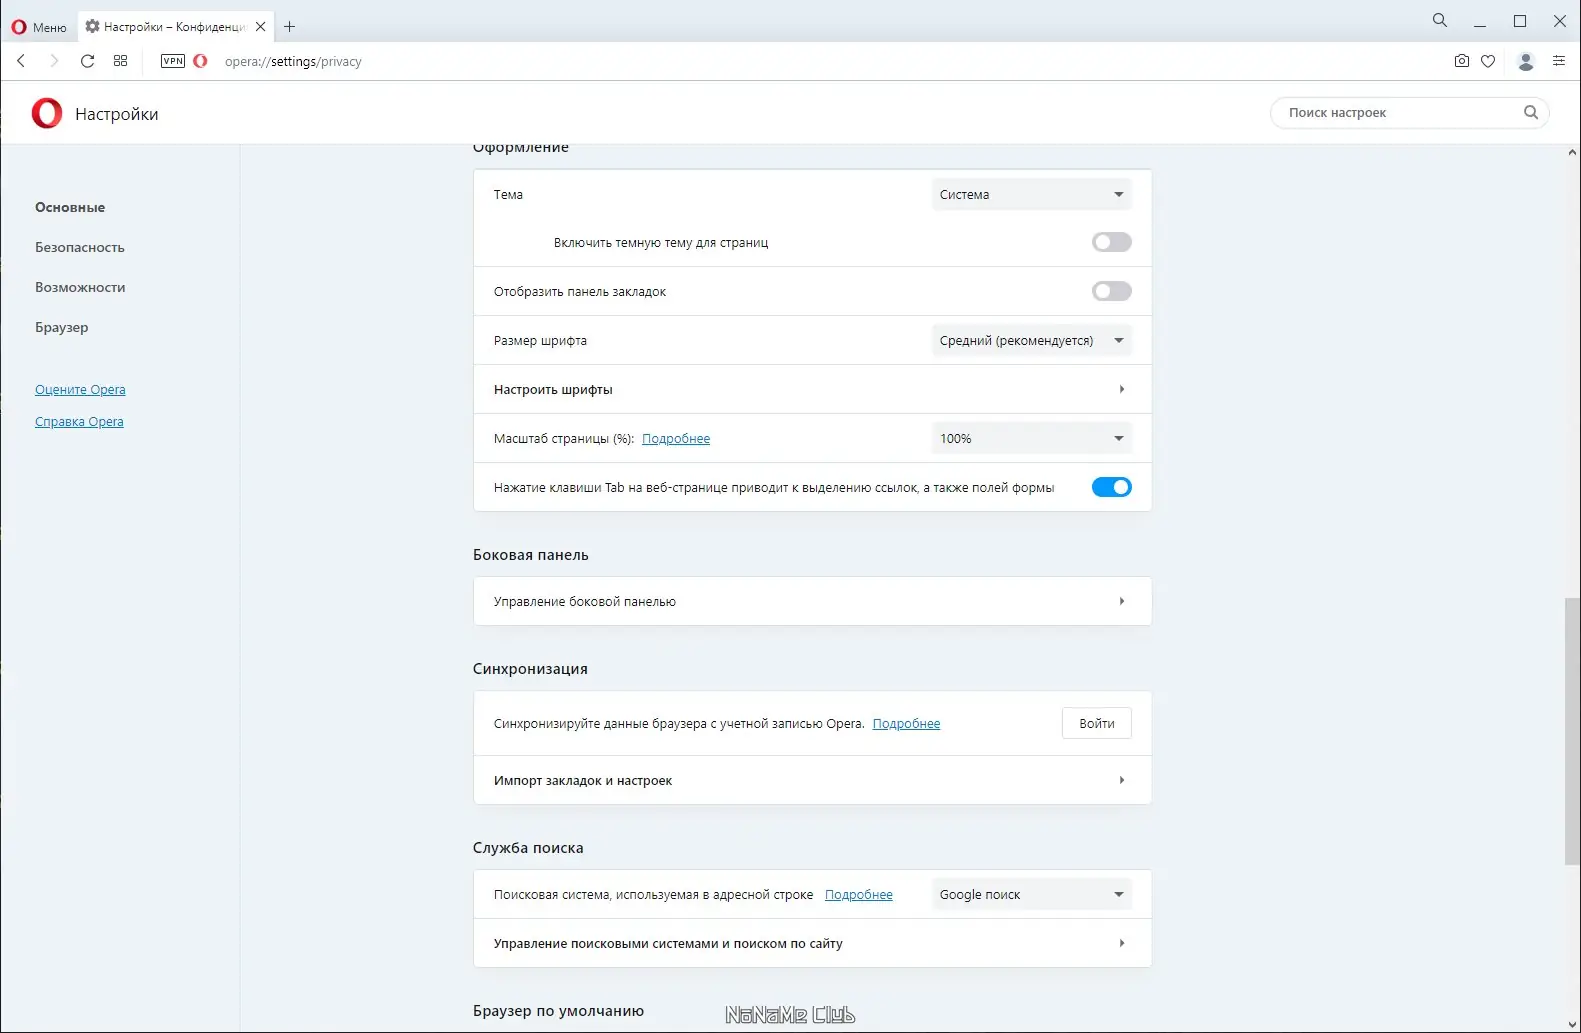Add page to bookmarks heart icon

1488,61
